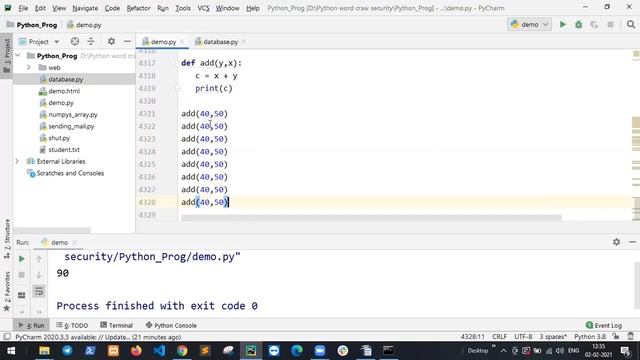The width and height of the screenshot is (640, 360).
Task: Open Visual Studio Code from taskbar
Action: 159,351
